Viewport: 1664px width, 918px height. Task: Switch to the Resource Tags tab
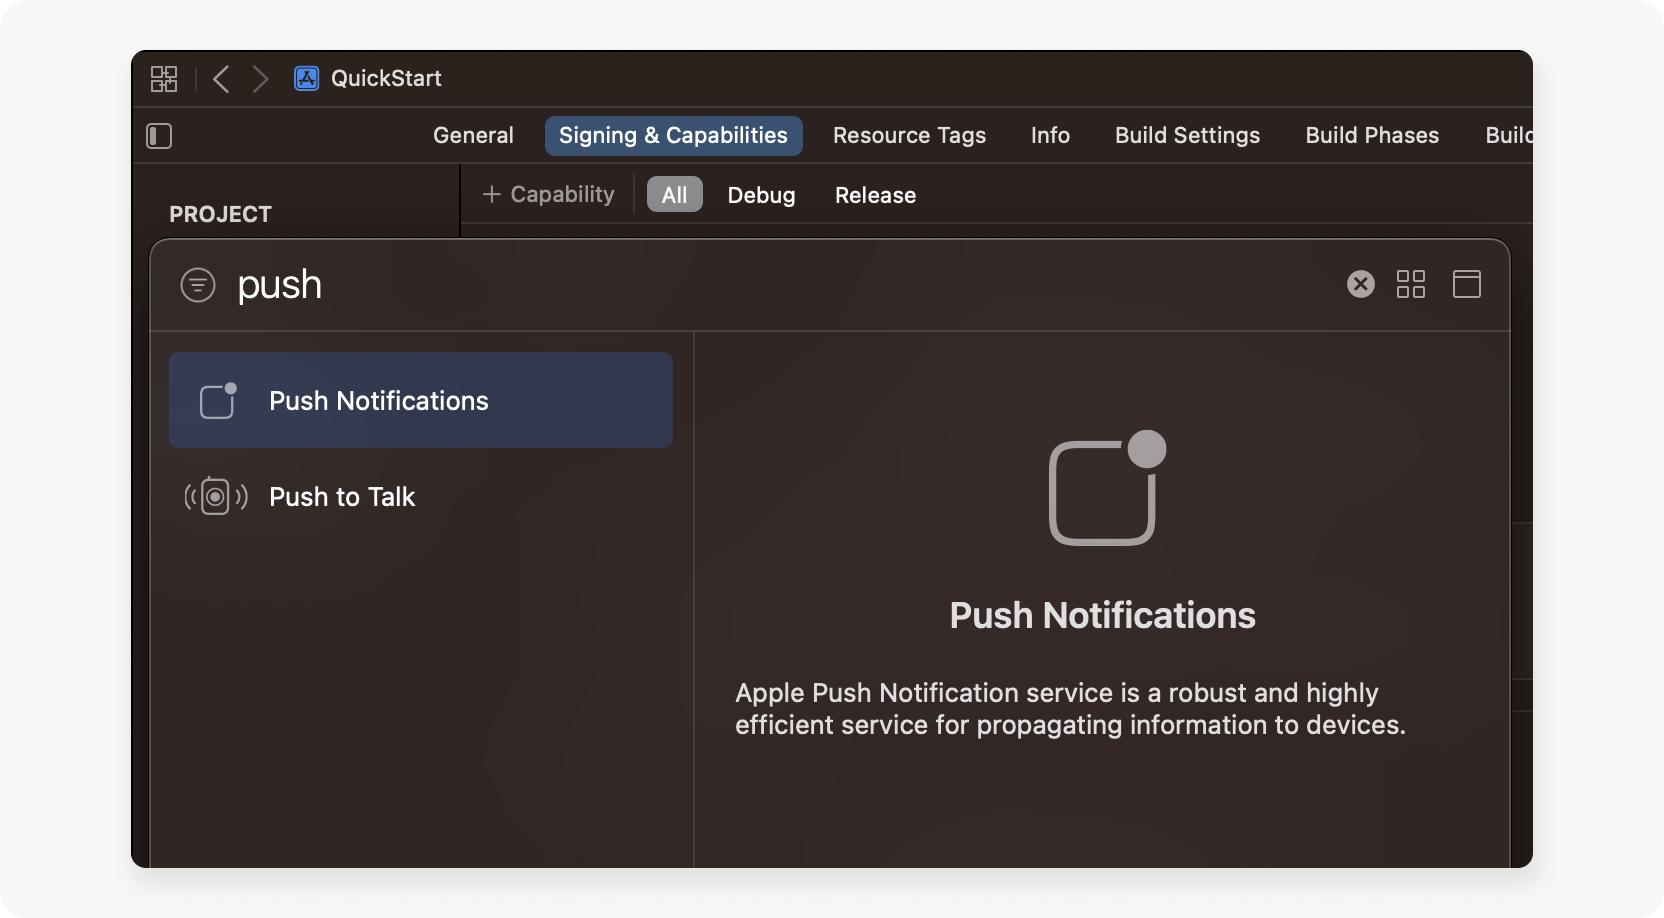coord(909,136)
